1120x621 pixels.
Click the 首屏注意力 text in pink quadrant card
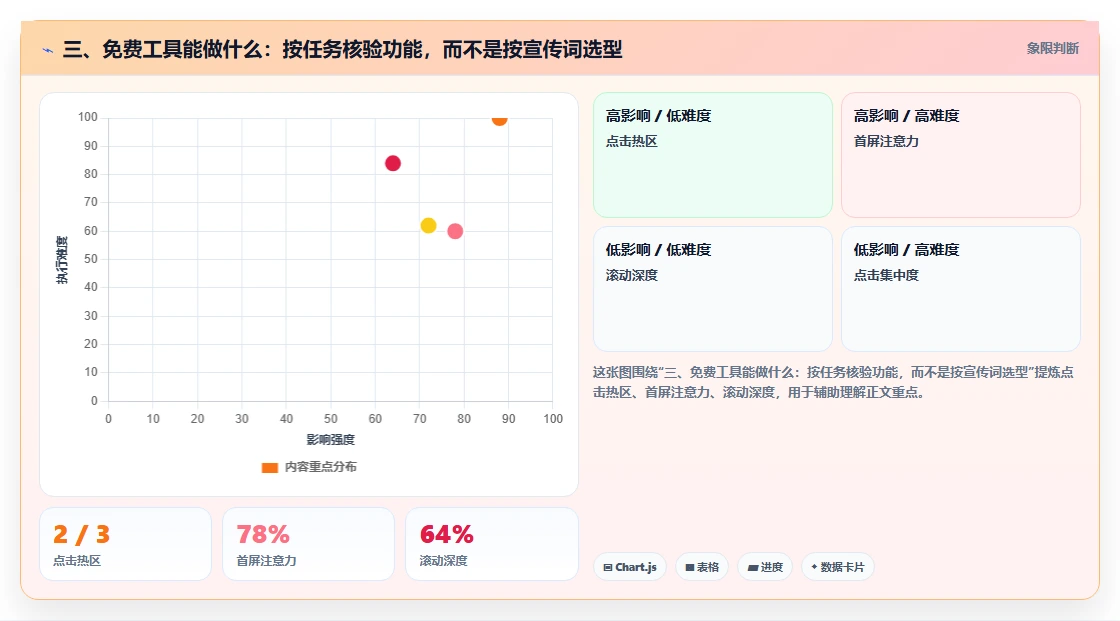point(886,141)
